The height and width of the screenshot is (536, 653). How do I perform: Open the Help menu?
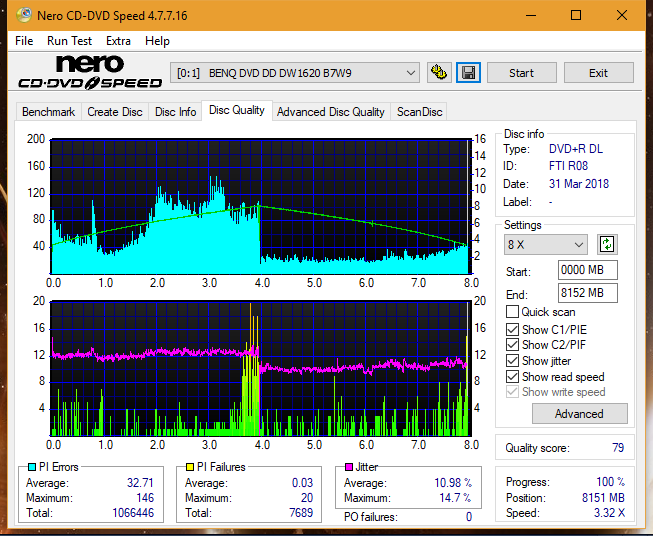click(x=157, y=41)
